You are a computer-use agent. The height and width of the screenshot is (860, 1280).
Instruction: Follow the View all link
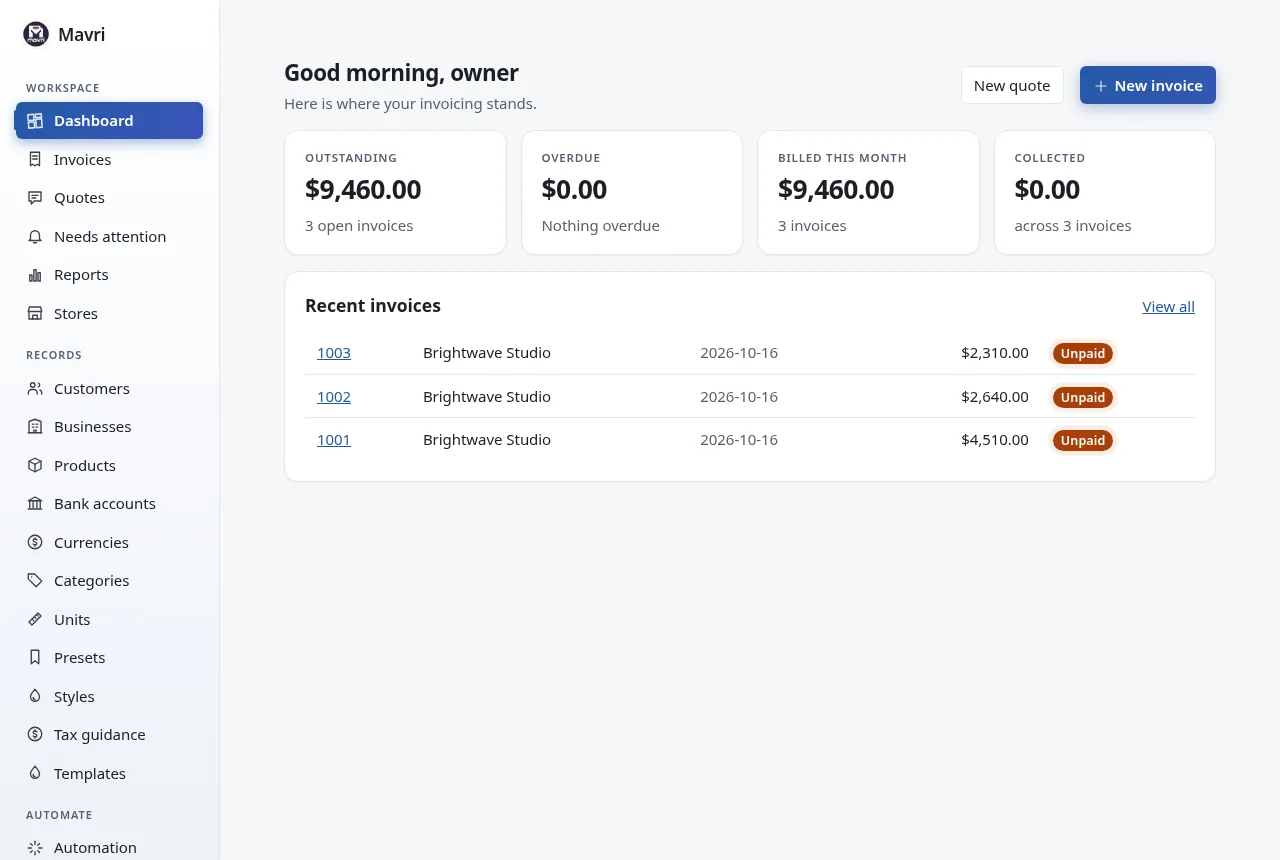(x=1168, y=307)
